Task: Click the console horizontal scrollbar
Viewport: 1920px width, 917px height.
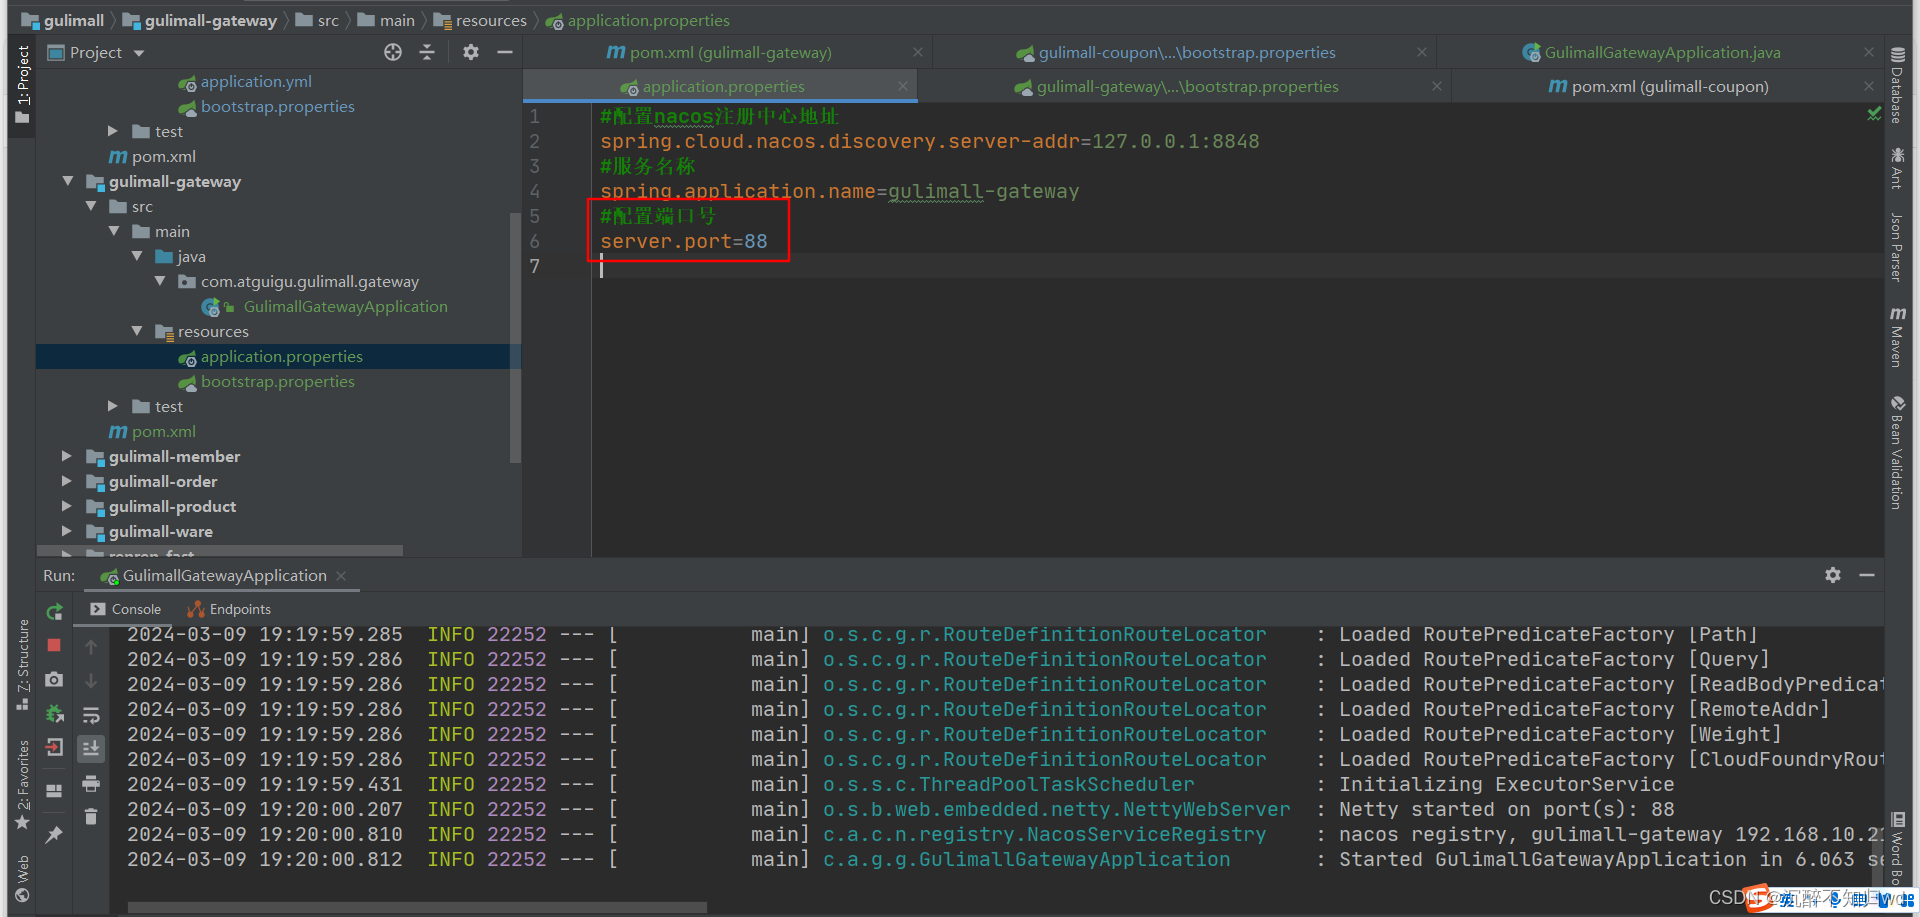Action: tap(417, 908)
